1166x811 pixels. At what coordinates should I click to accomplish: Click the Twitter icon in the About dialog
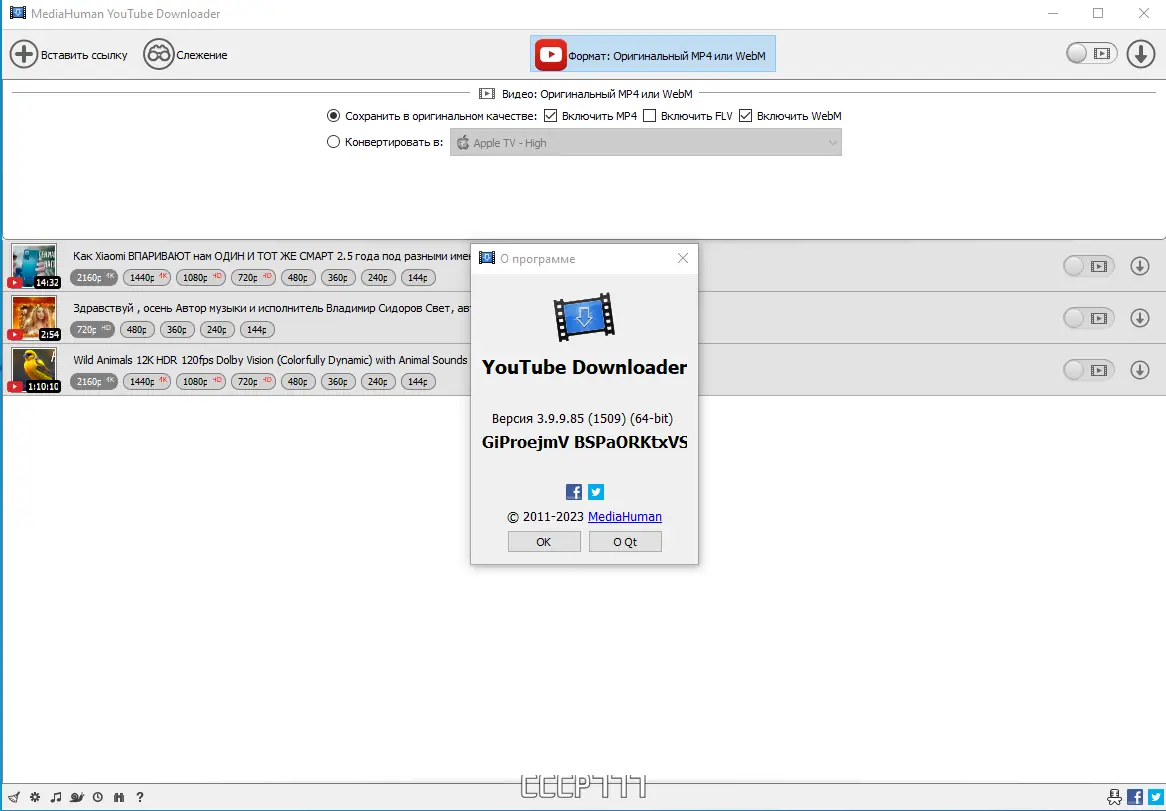(x=595, y=491)
